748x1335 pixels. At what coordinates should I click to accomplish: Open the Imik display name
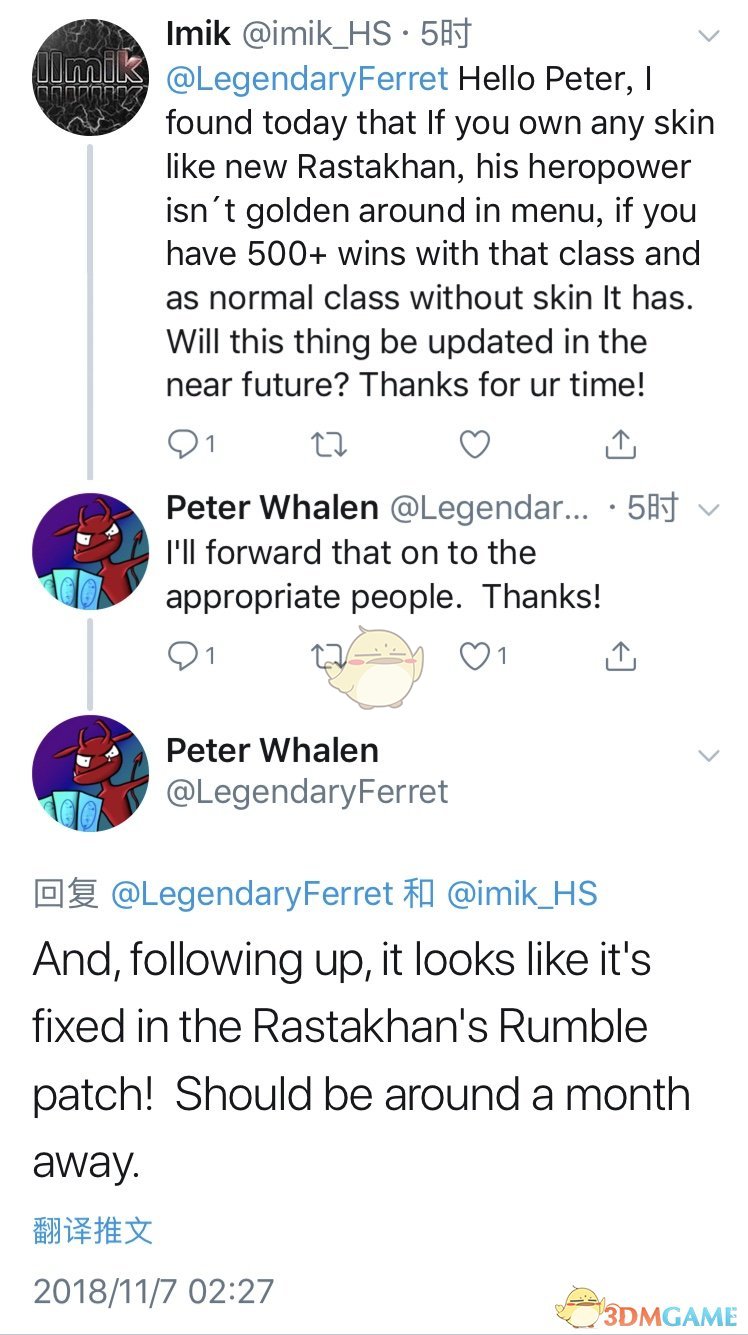click(x=199, y=34)
